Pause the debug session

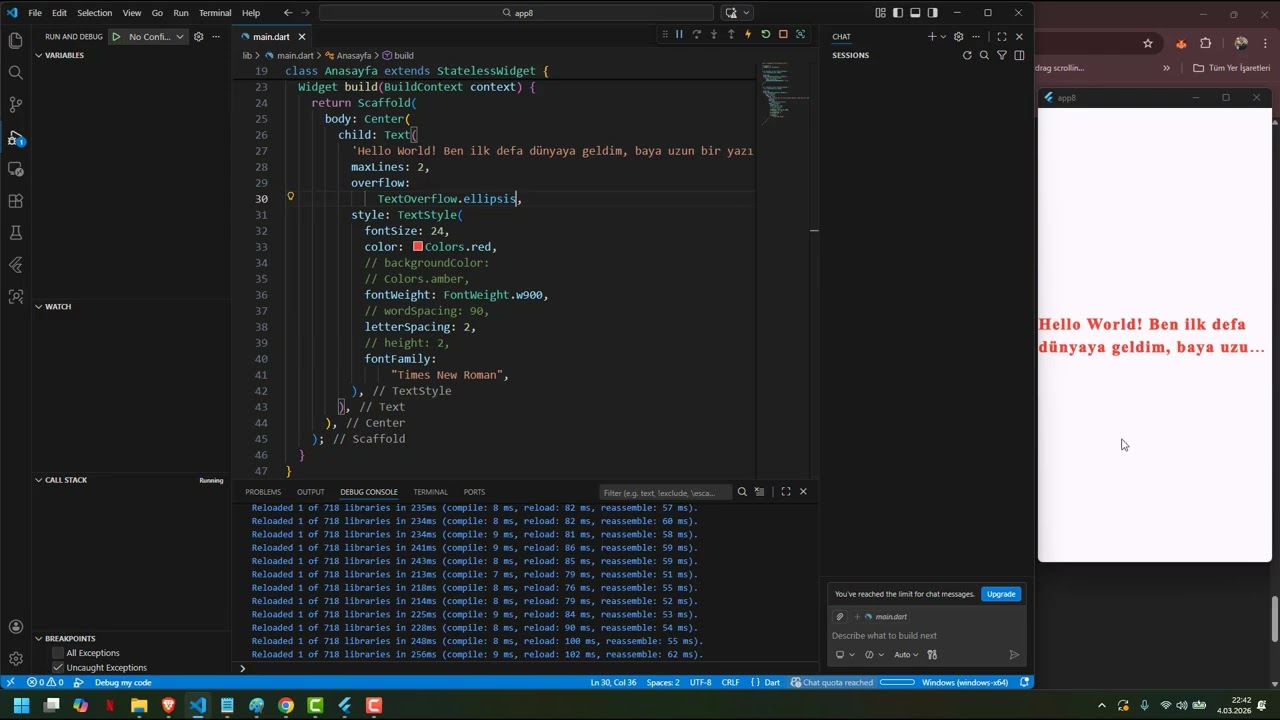pos(679,34)
